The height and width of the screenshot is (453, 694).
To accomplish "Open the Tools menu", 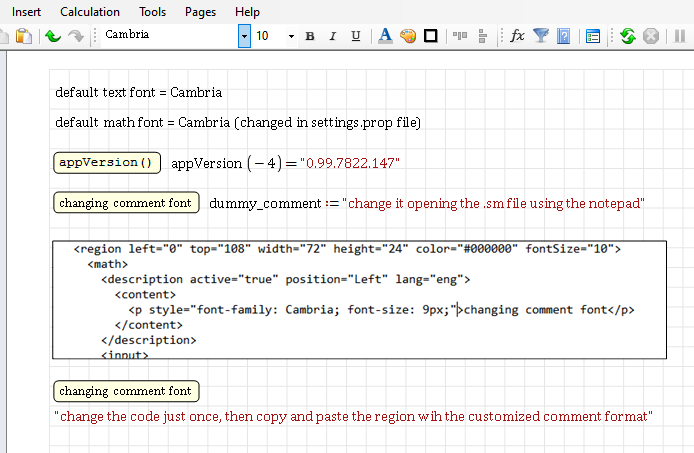I will (x=153, y=11).
